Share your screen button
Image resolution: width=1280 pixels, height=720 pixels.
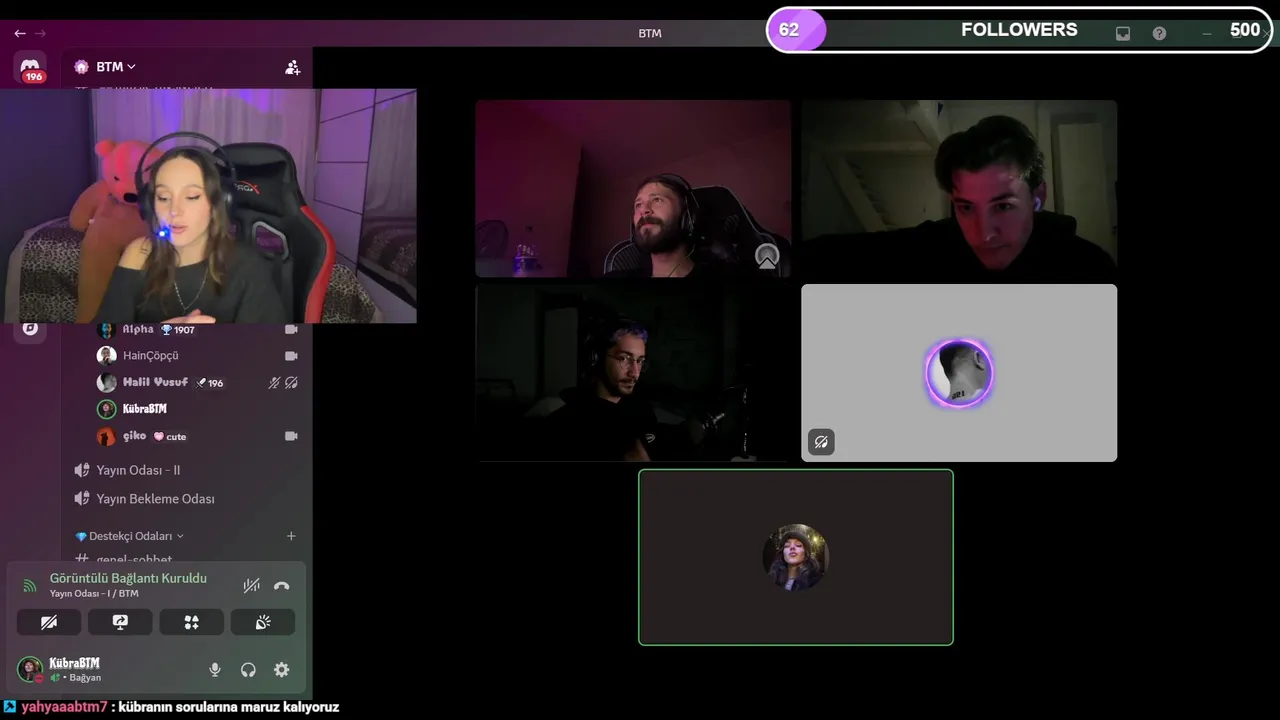(120, 622)
